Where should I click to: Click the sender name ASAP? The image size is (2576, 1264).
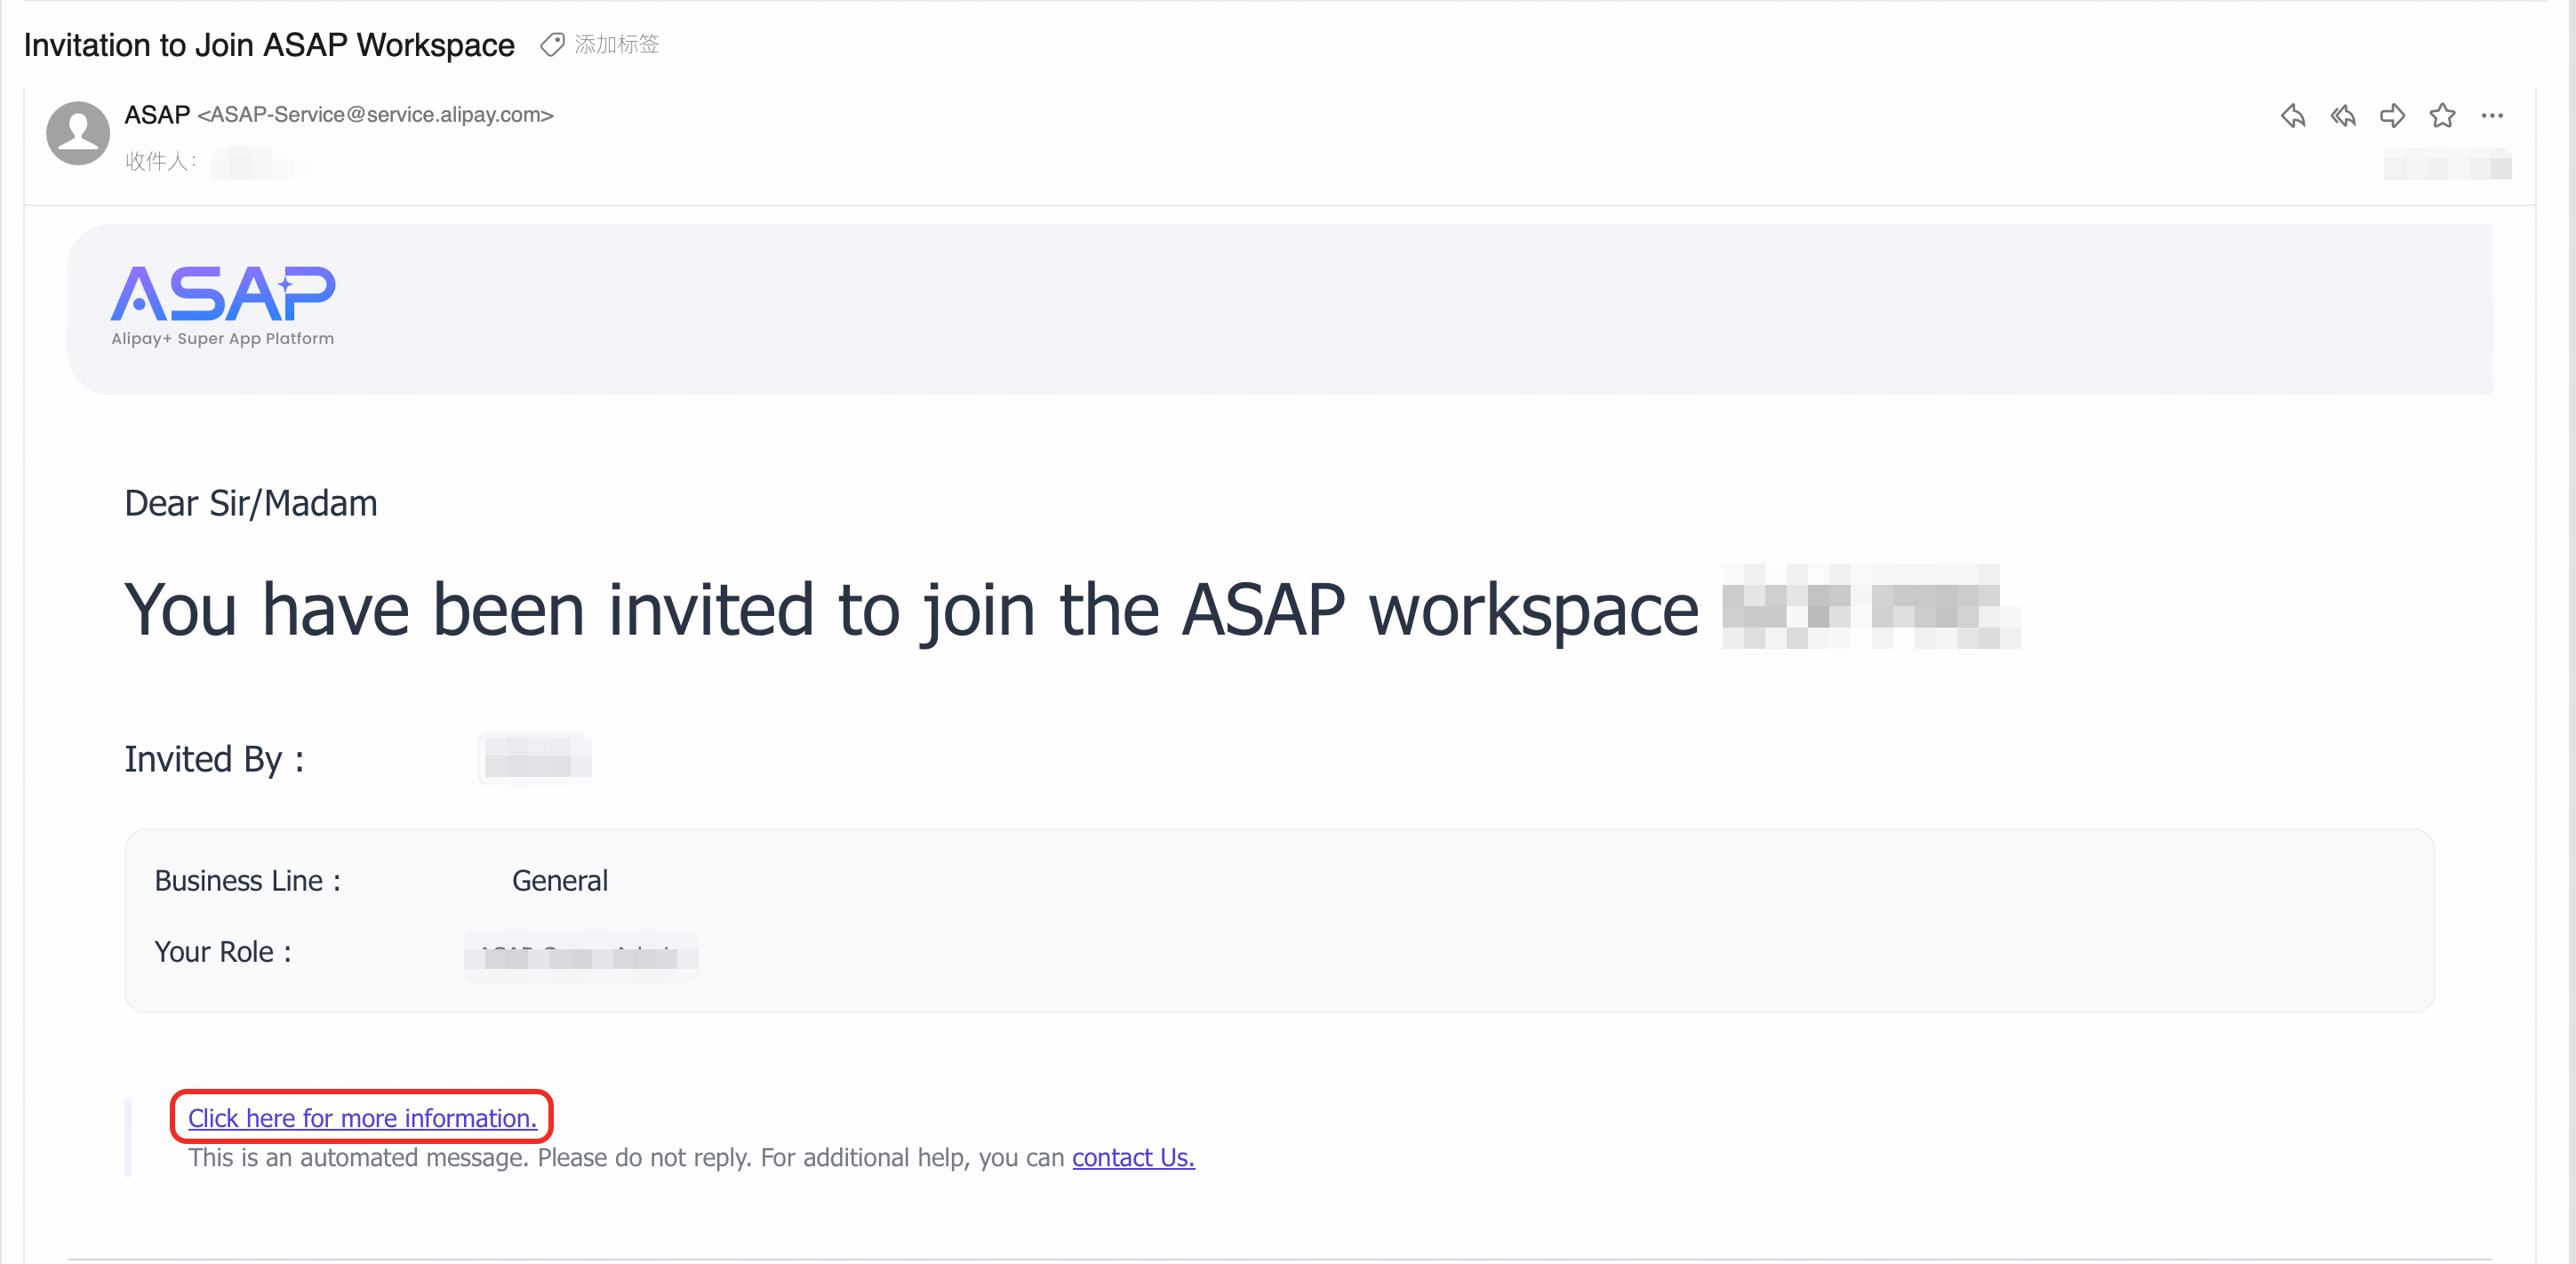click(157, 115)
